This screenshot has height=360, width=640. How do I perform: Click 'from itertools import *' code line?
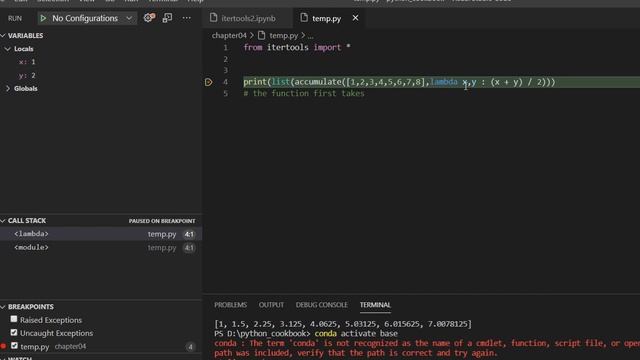[297, 48]
